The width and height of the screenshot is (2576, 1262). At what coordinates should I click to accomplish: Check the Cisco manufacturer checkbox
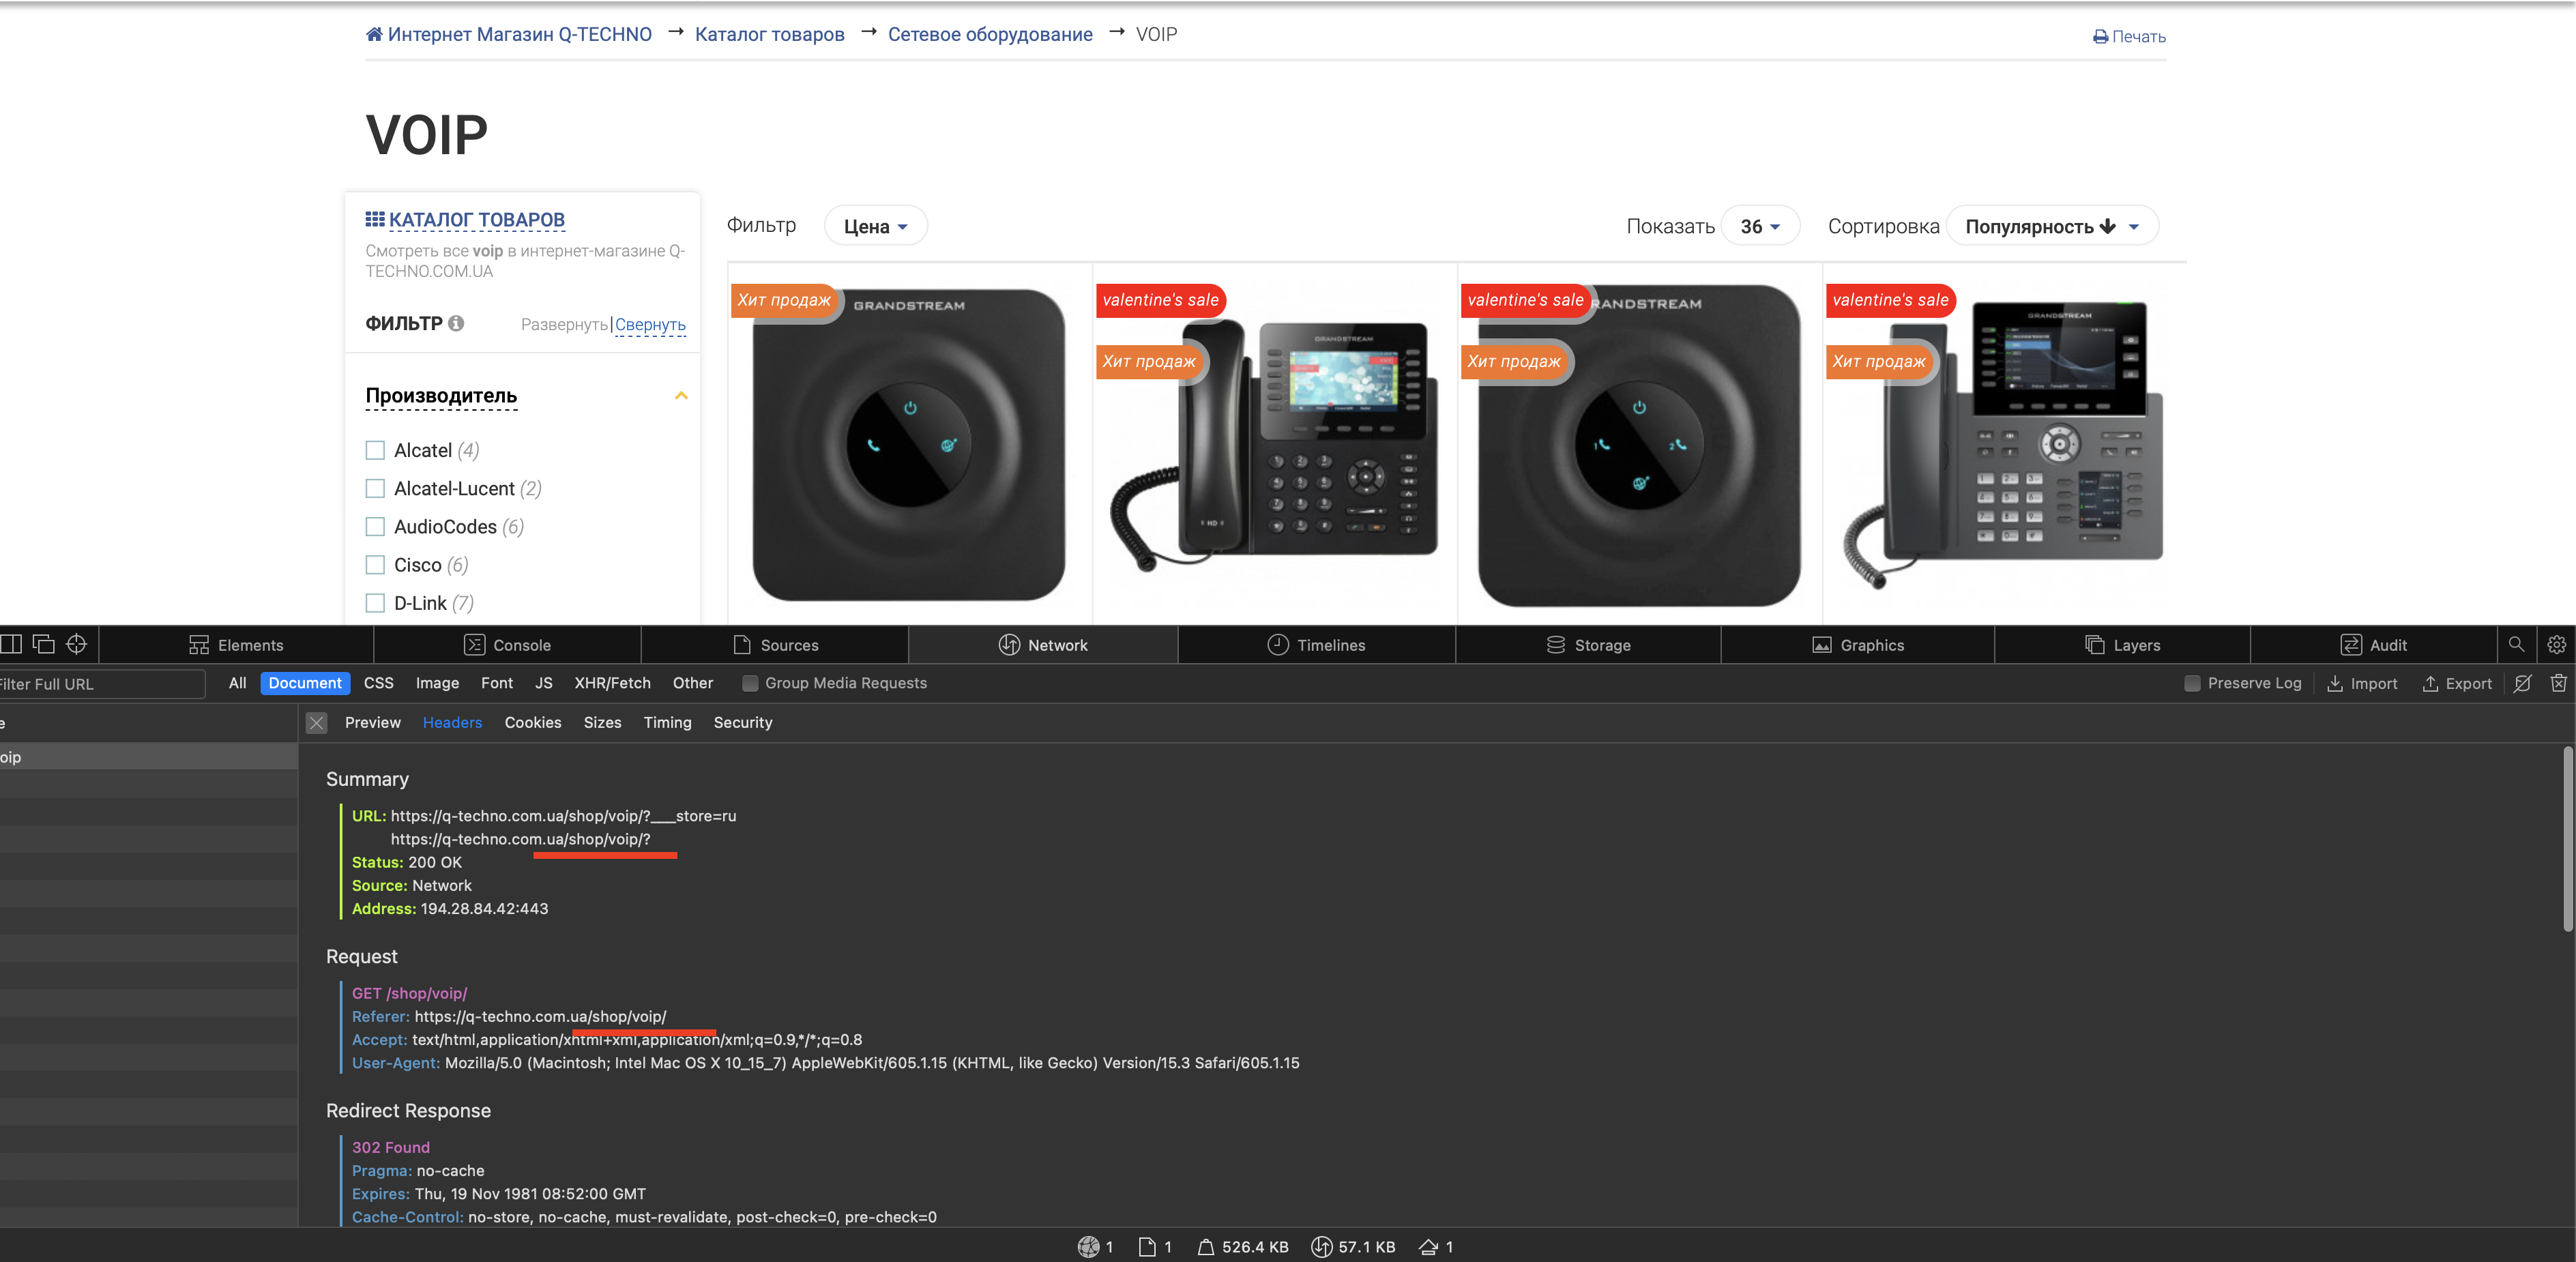point(375,564)
